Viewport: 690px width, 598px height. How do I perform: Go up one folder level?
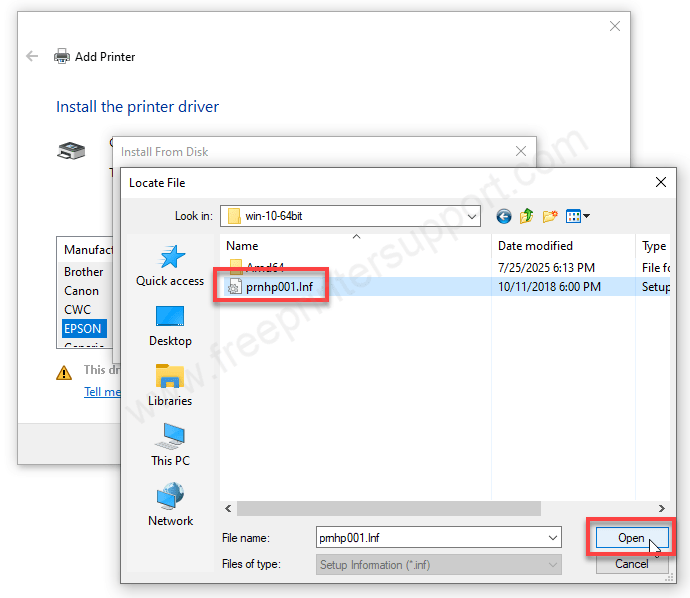[526, 216]
